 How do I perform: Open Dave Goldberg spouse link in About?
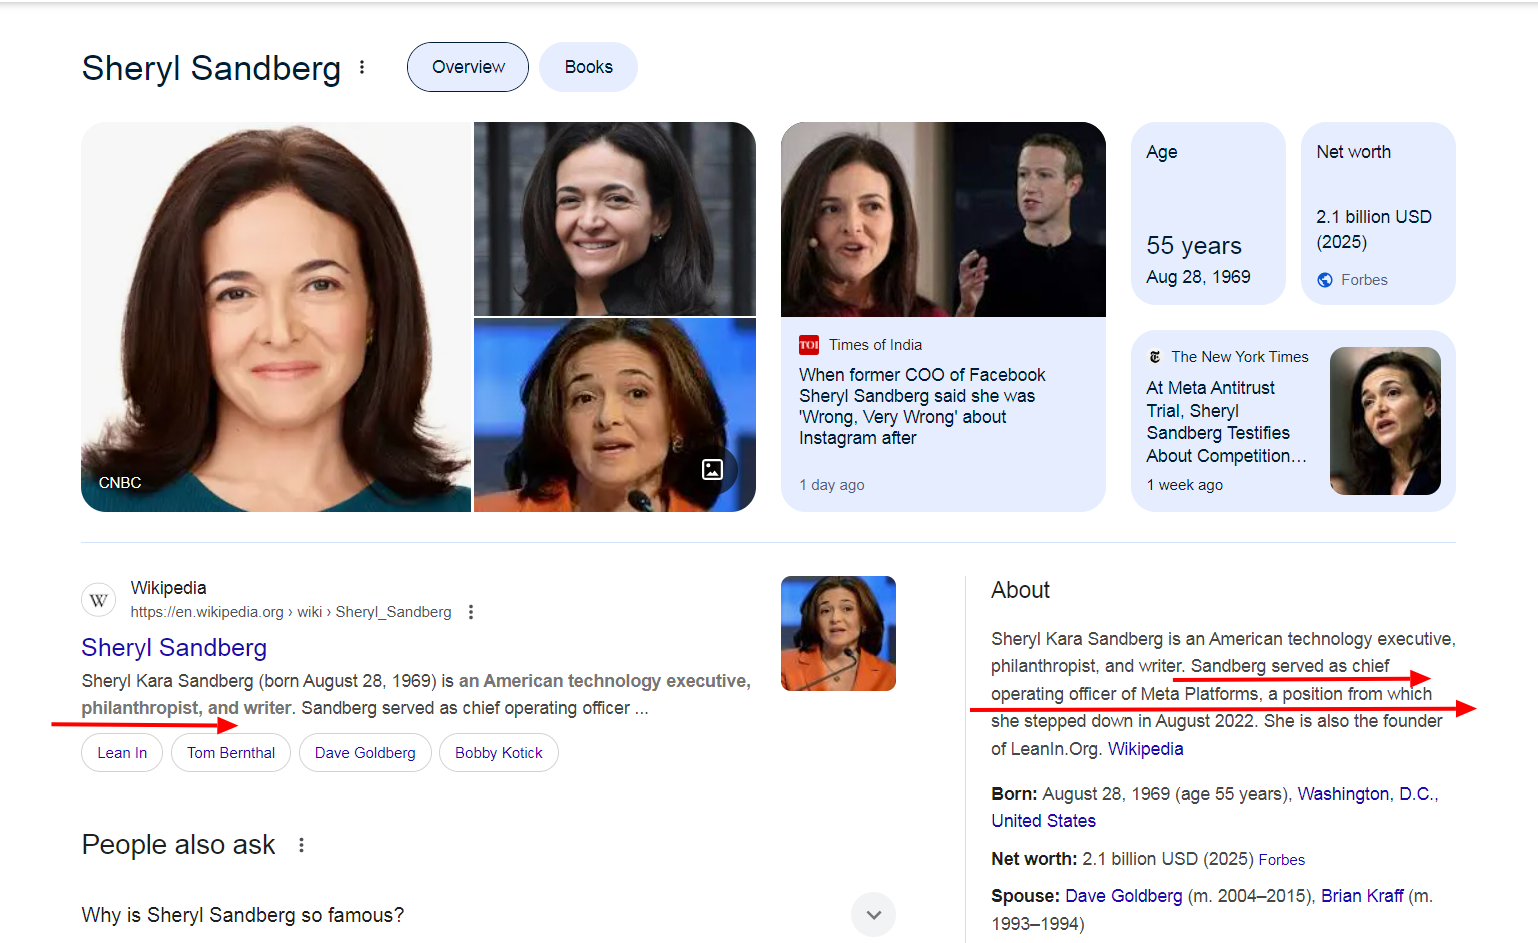1124,896
